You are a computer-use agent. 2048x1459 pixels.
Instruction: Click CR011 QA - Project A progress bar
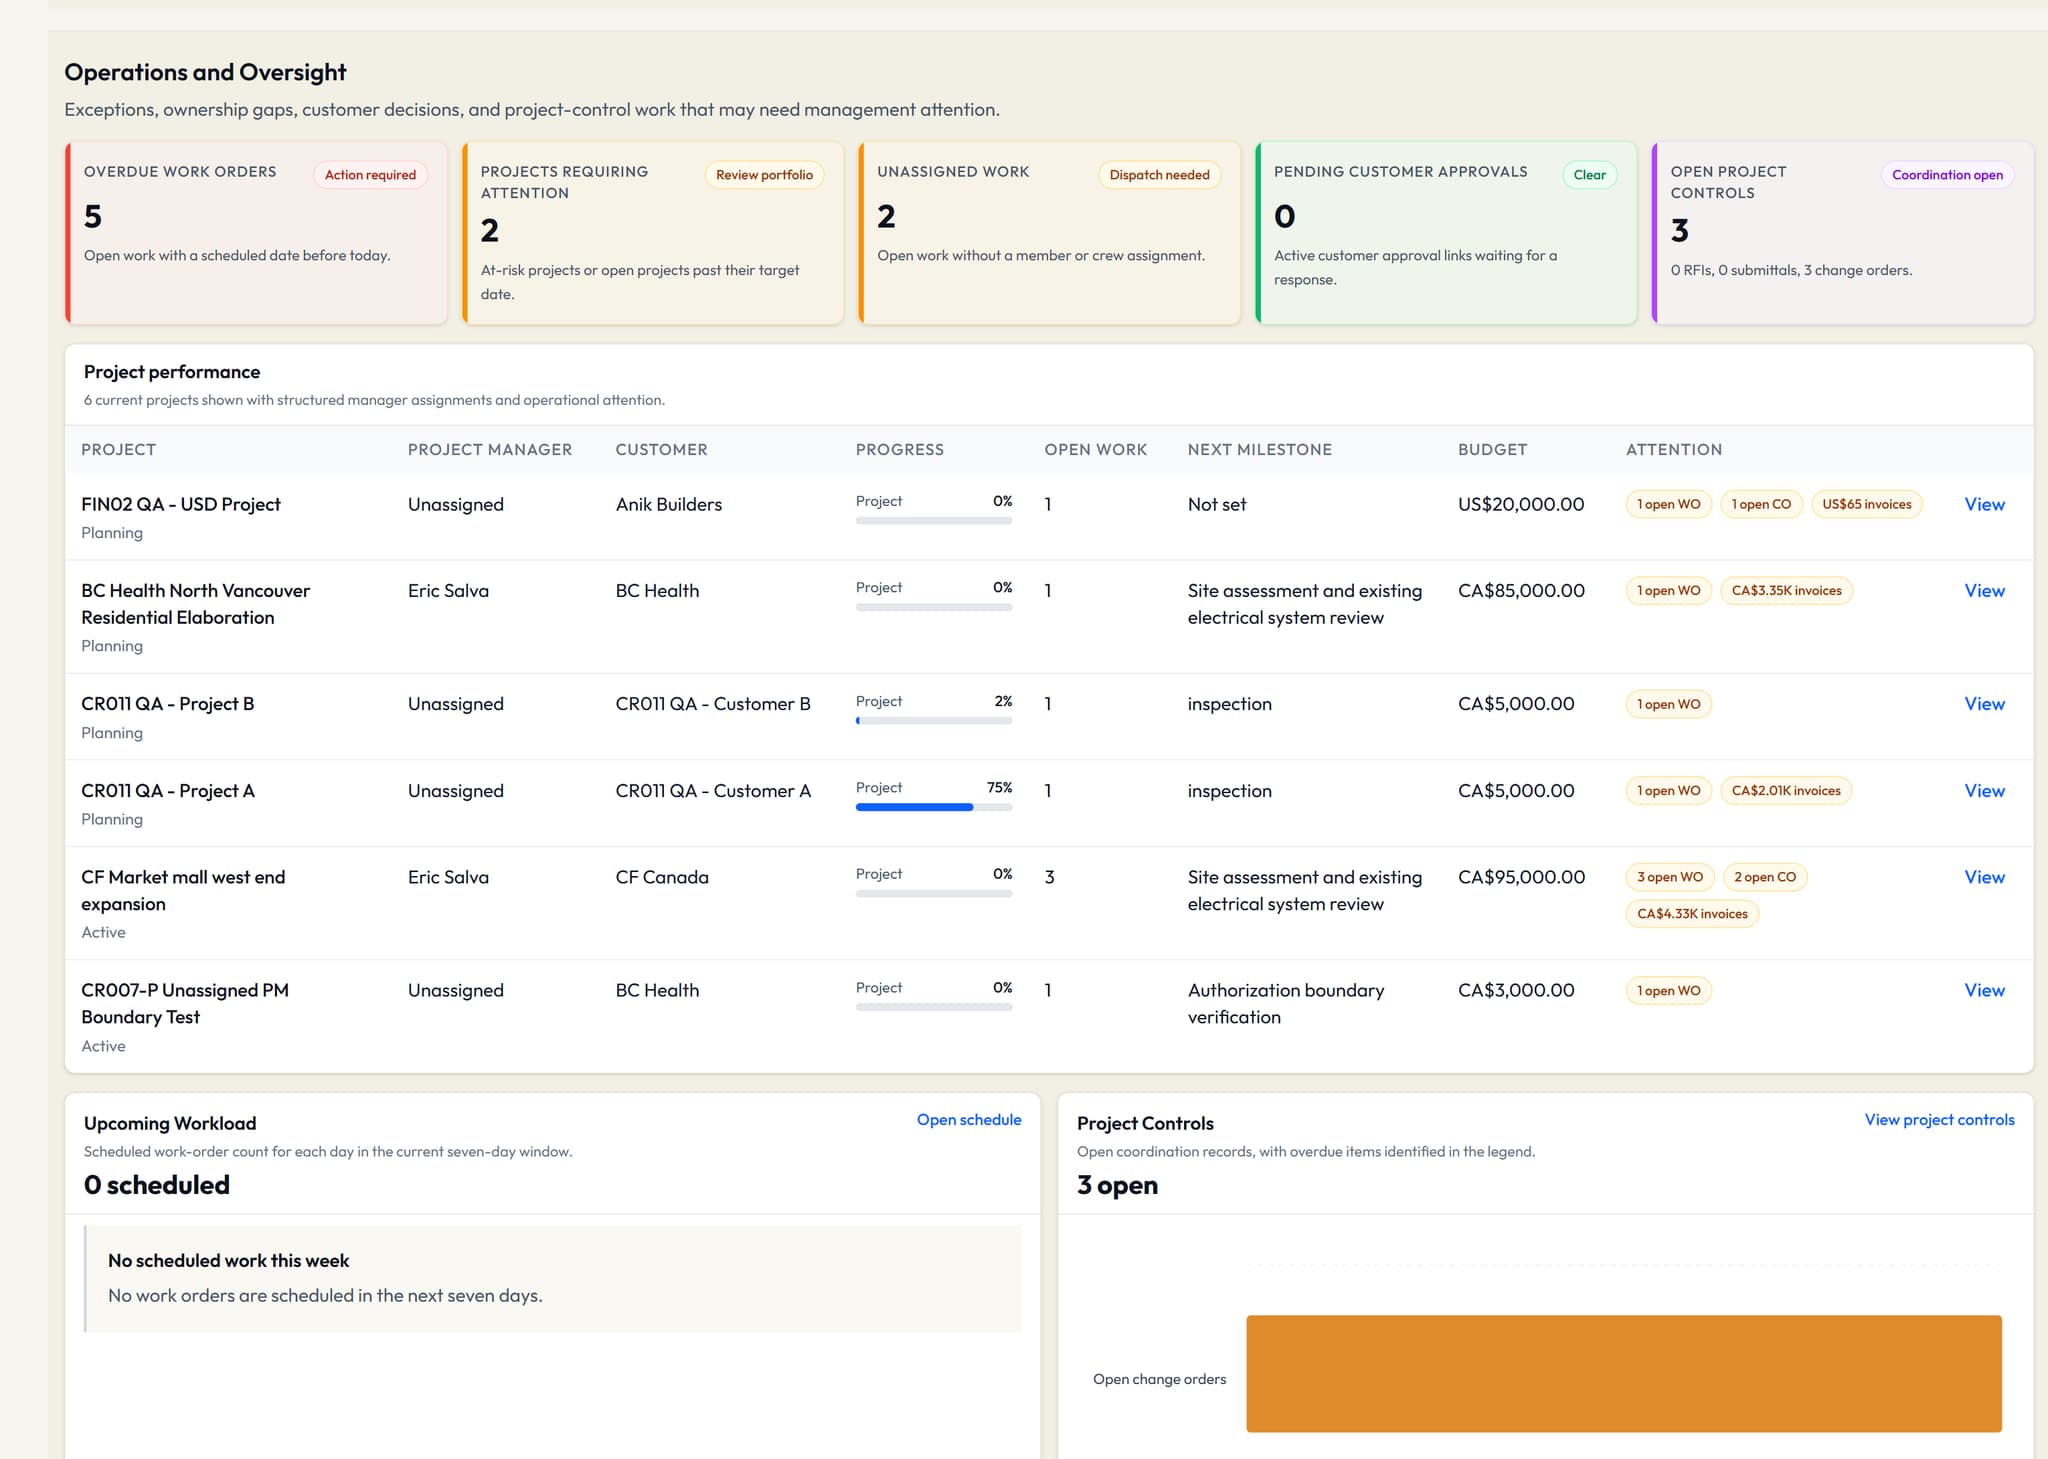click(934, 807)
